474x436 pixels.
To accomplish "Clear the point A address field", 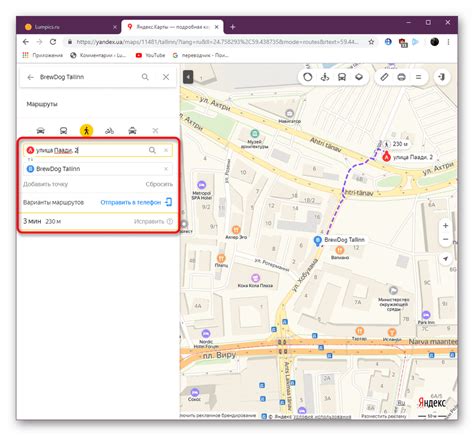I will [166, 150].
